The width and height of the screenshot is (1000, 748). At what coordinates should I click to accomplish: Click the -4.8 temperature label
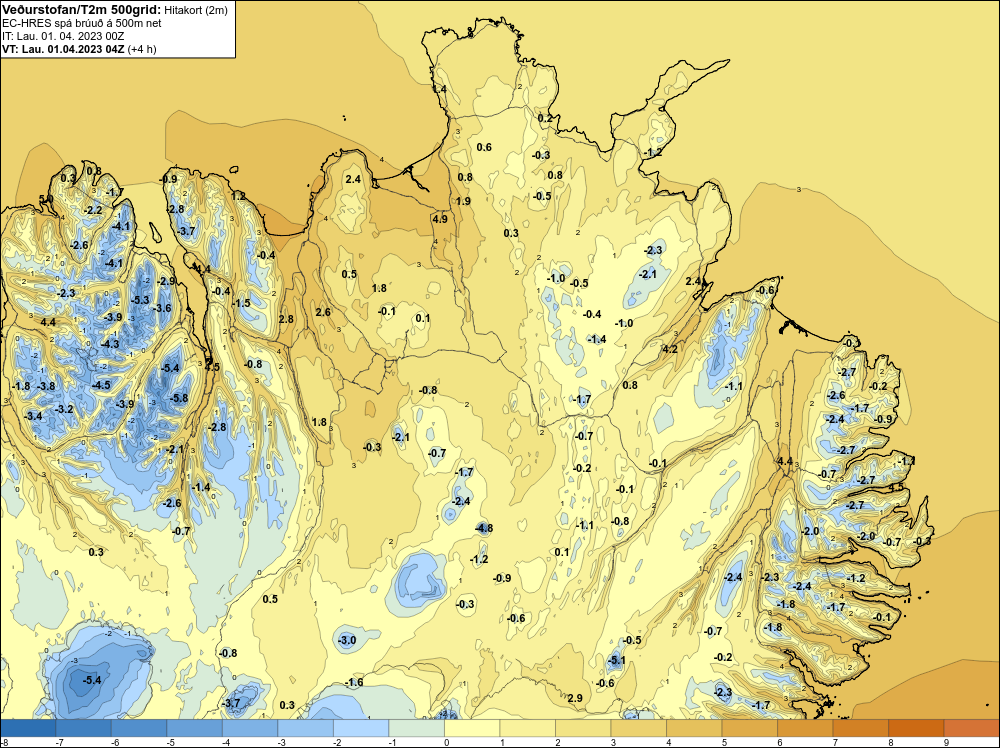(x=485, y=528)
